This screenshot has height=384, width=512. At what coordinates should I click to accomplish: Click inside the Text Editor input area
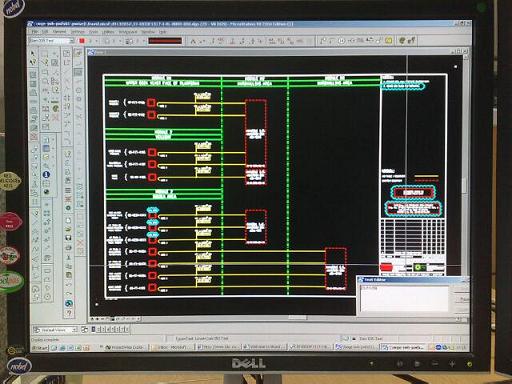(404, 298)
